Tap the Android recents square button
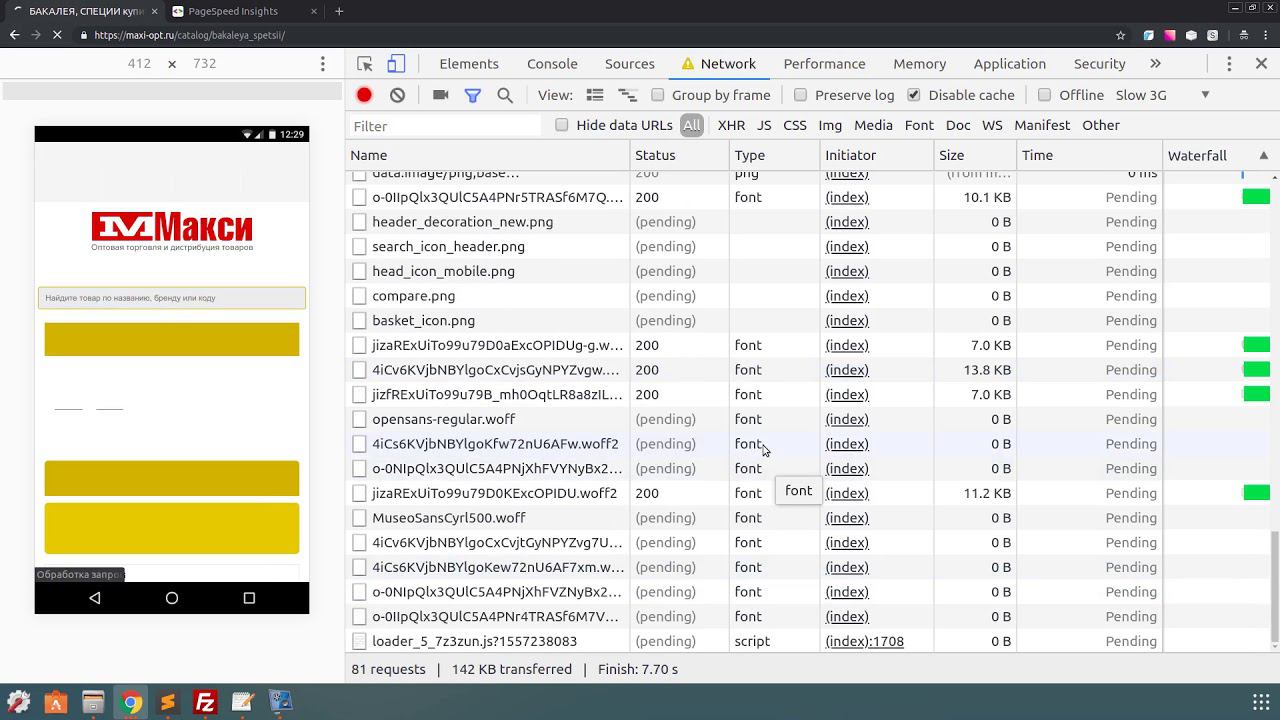This screenshot has height=720, width=1280. point(249,598)
